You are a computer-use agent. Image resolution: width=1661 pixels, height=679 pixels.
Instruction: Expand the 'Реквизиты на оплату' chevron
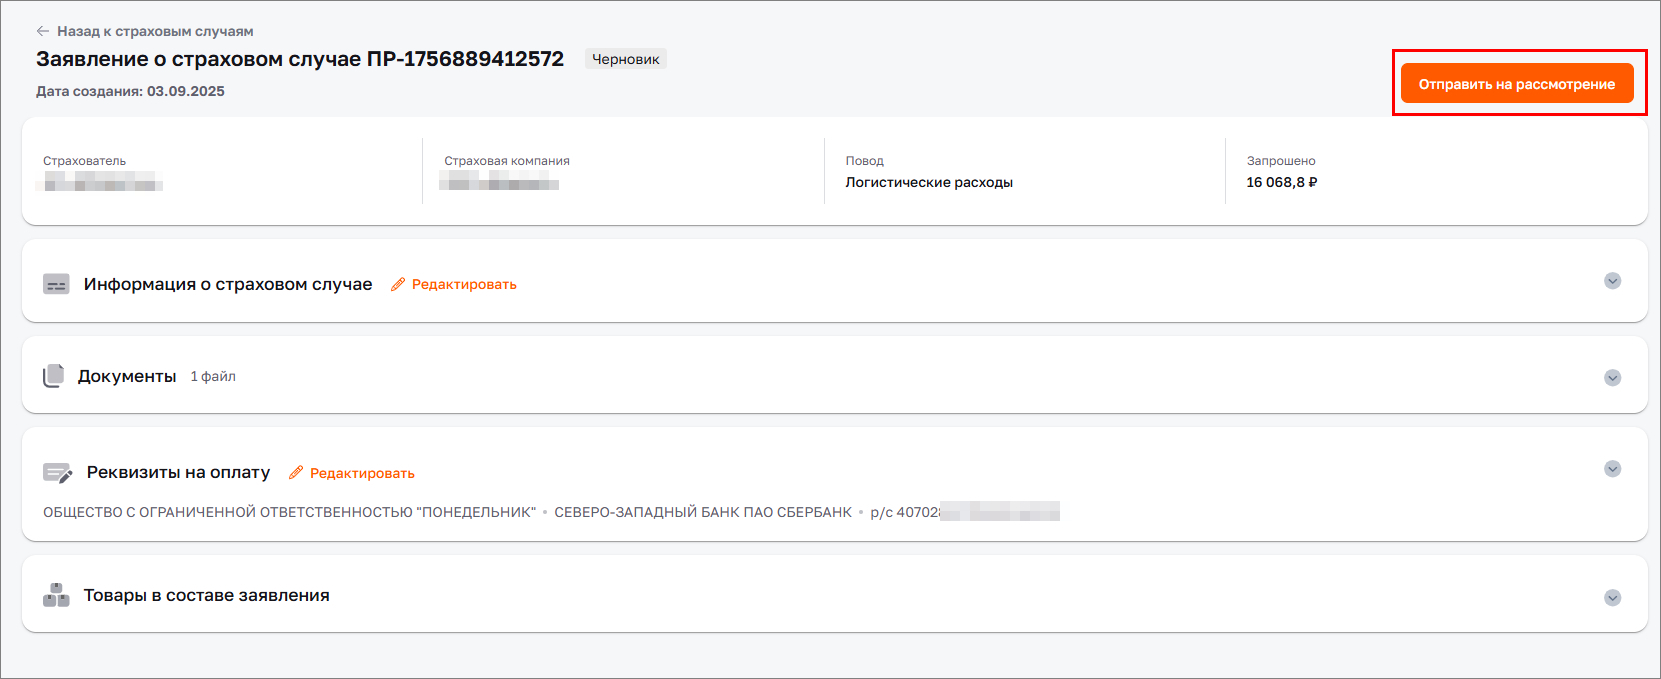(1613, 469)
